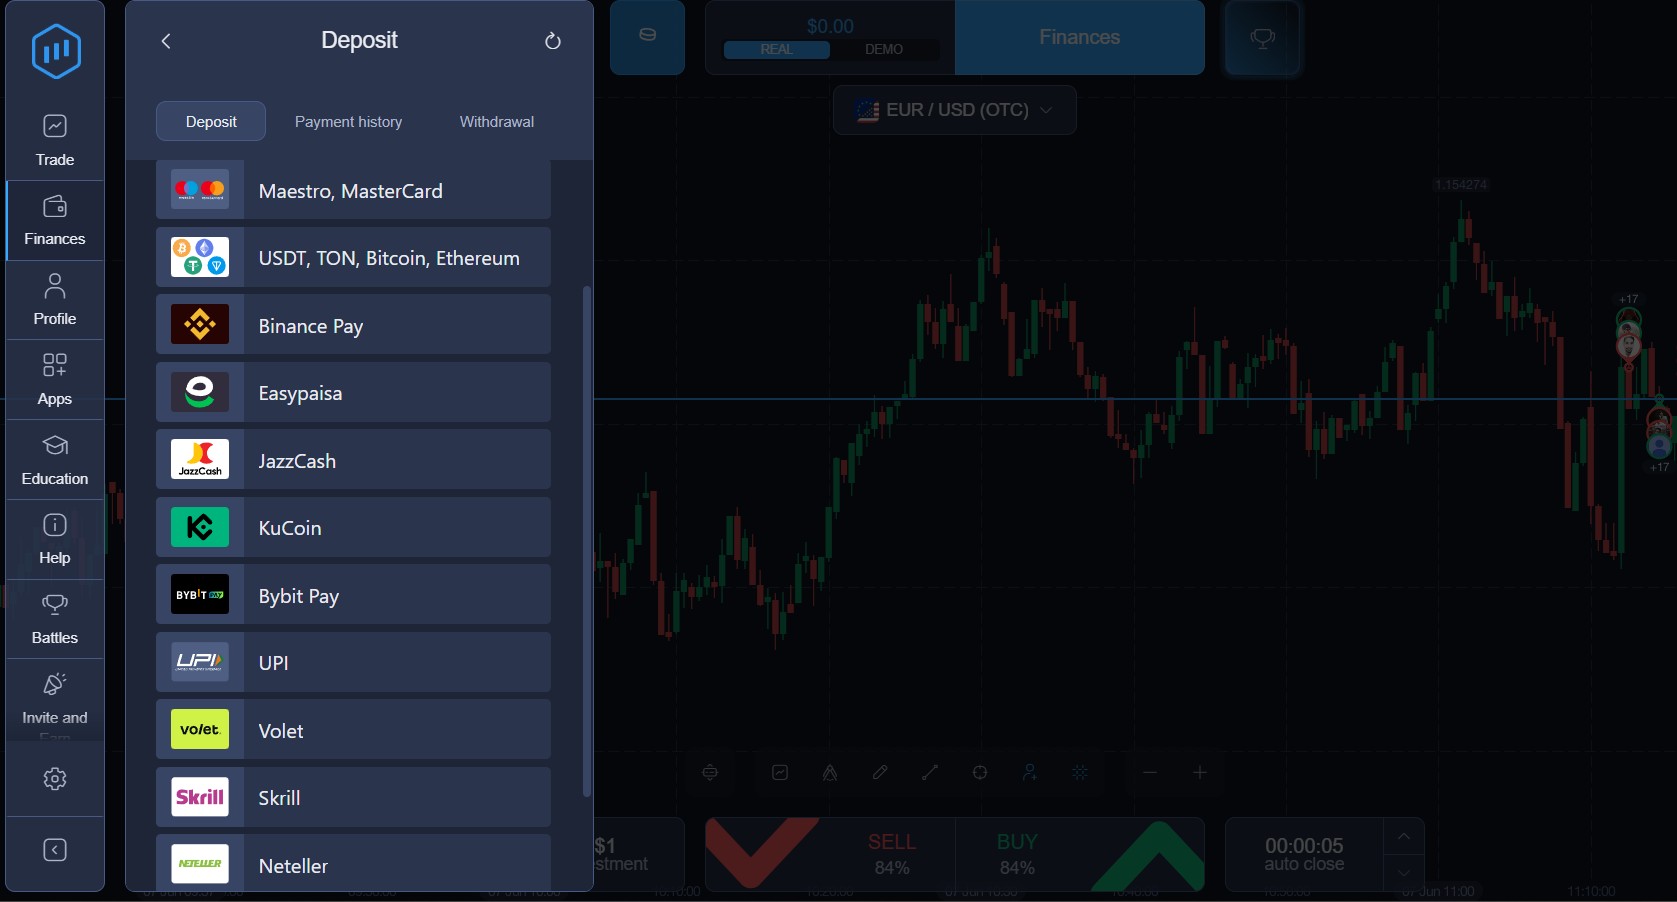Image resolution: width=1677 pixels, height=902 pixels.
Task: Click the SELL 84% button
Action: tap(830, 854)
